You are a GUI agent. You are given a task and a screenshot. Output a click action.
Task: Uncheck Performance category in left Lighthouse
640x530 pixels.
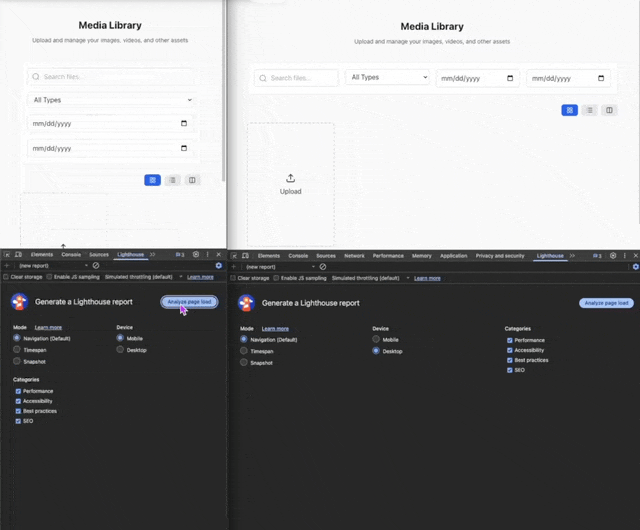pos(18,391)
